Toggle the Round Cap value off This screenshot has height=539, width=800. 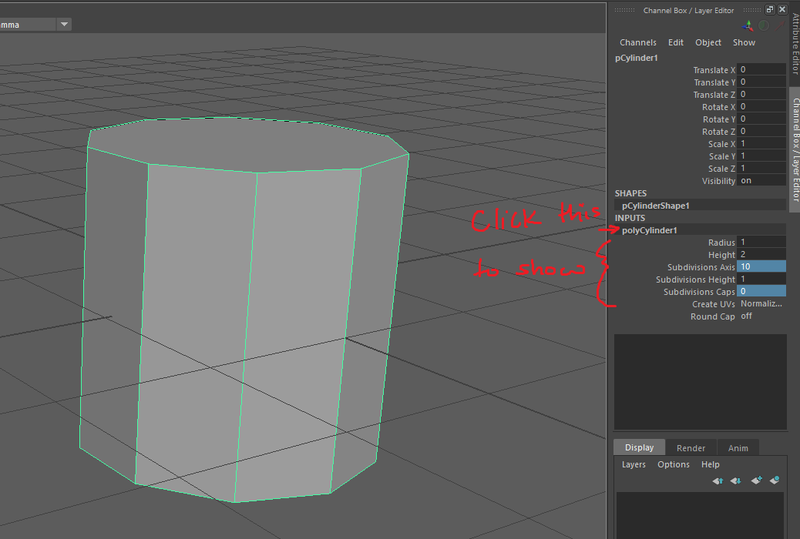pyautogui.click(x=761, y=316)
